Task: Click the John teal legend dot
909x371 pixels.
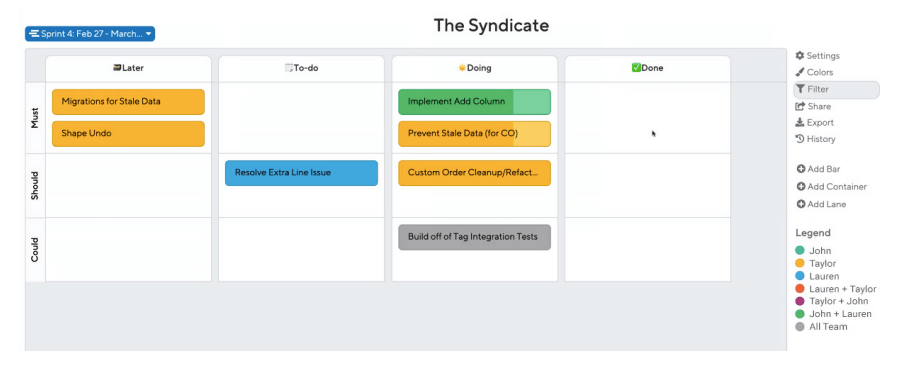Action: pos(800,251)
